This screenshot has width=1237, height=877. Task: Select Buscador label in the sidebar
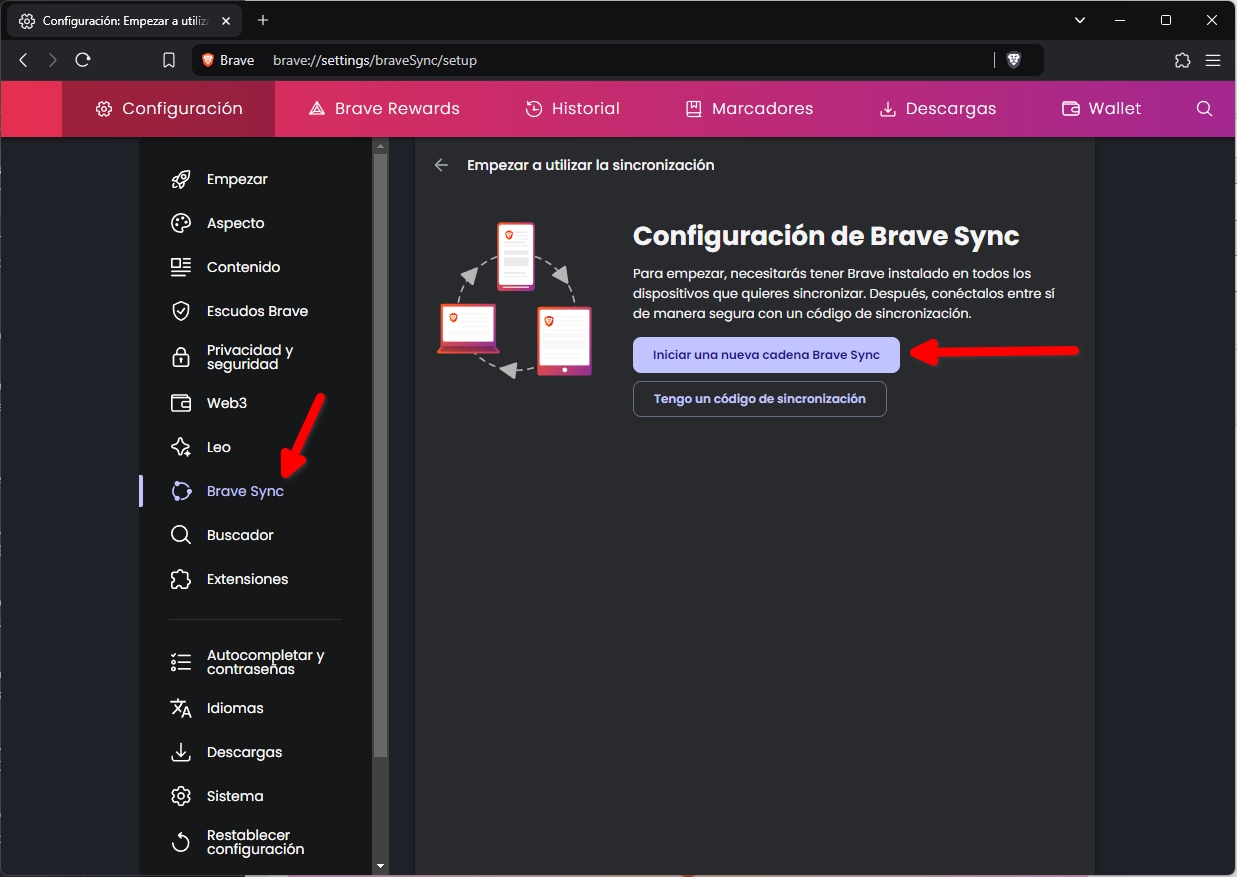pos(240,535)
